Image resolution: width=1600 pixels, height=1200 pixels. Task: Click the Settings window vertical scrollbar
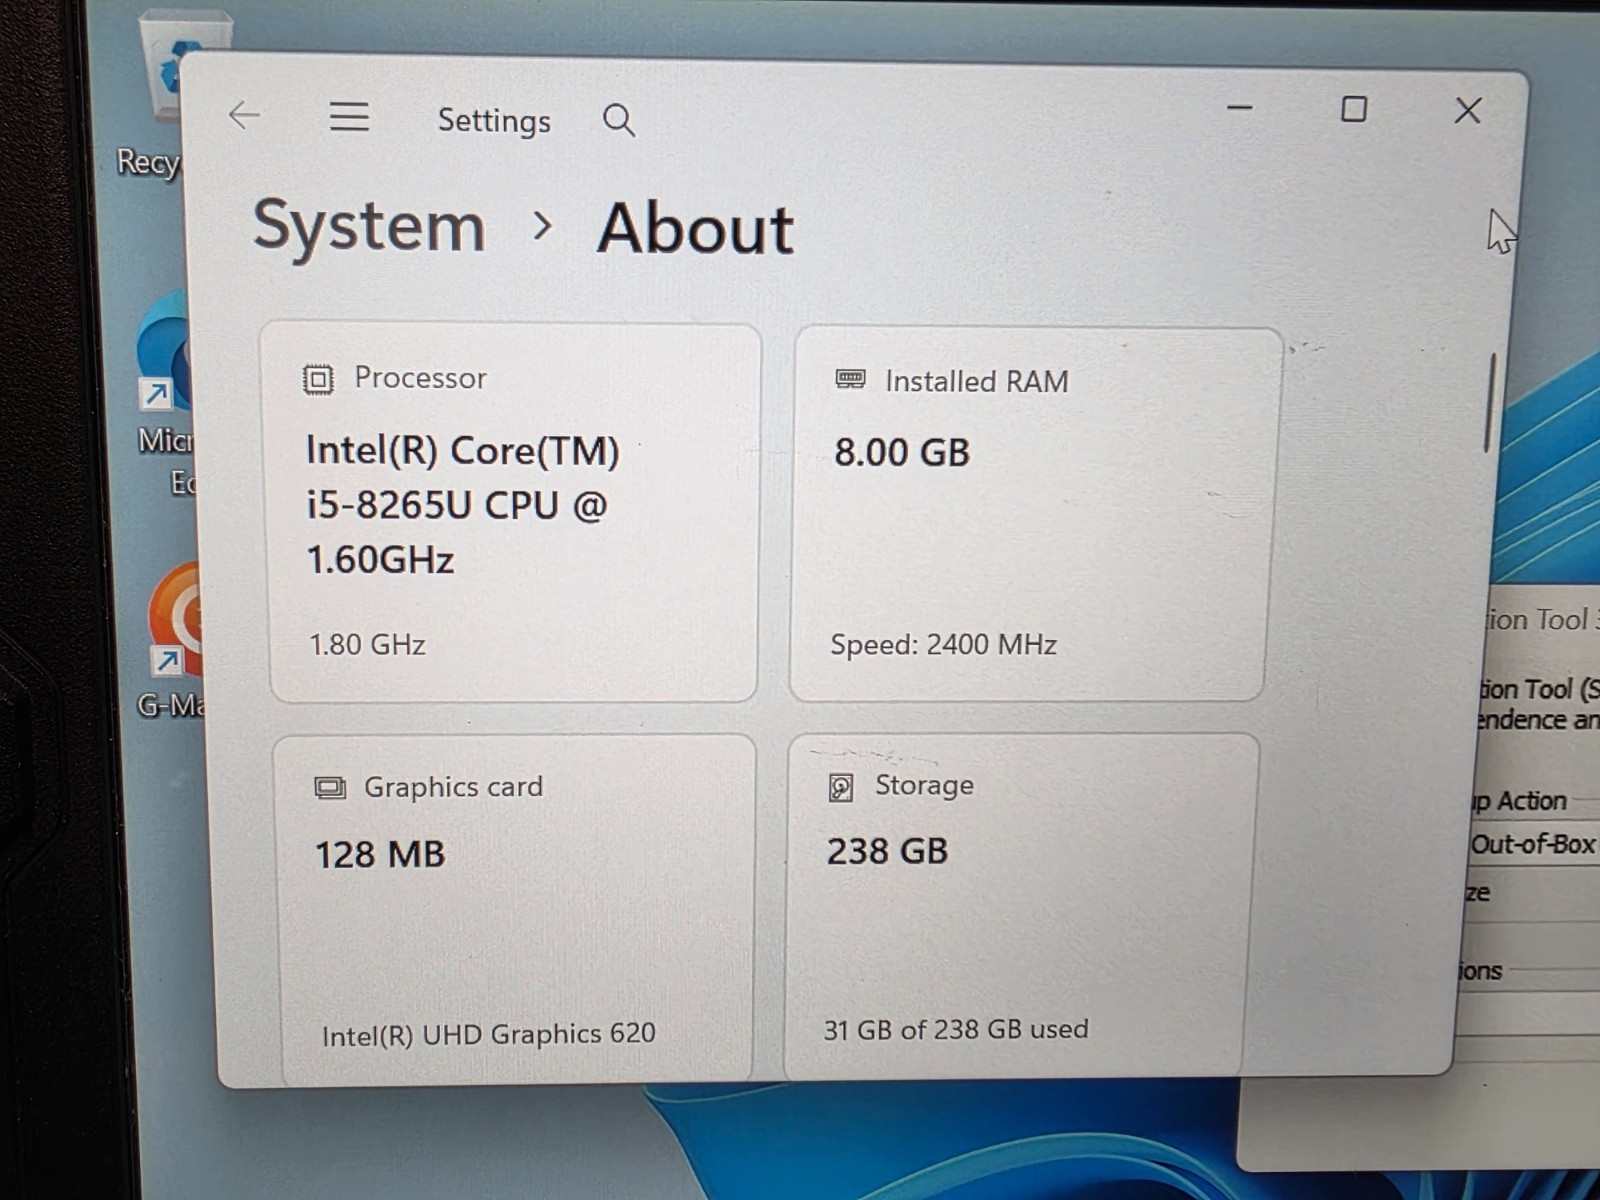[1490, 402]
